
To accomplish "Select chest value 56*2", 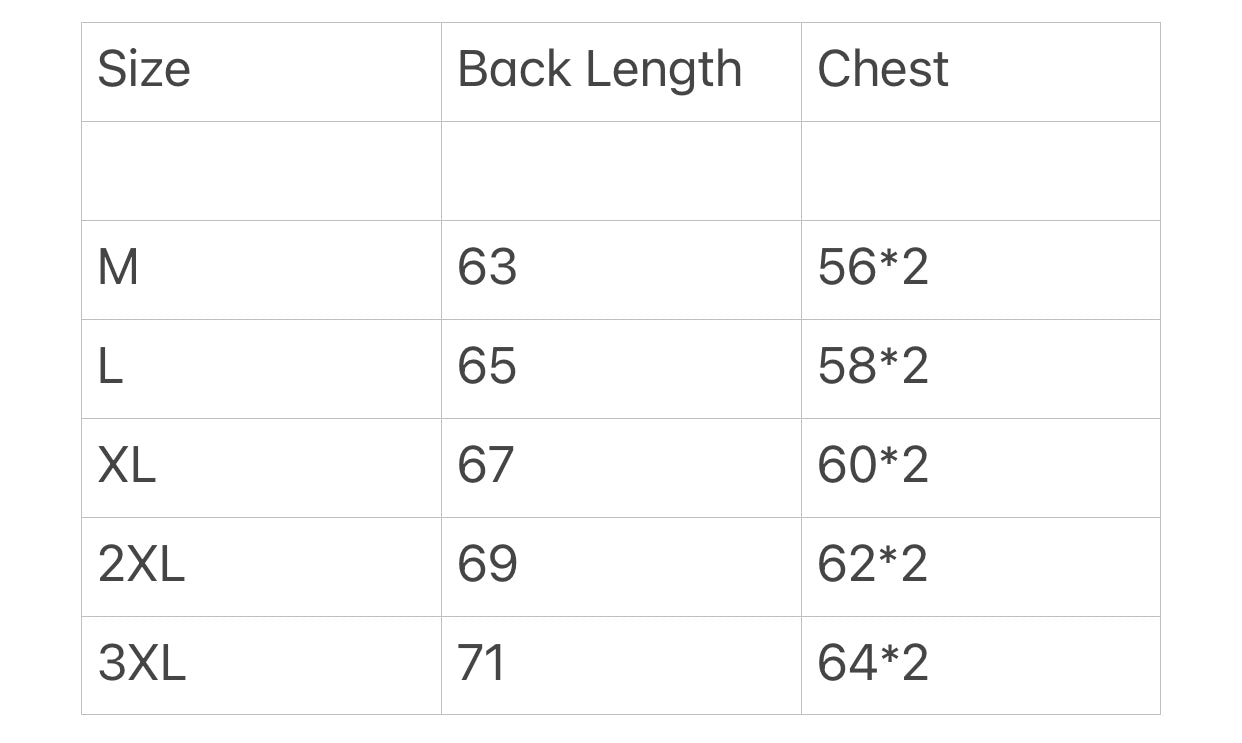I will (873, 268).
